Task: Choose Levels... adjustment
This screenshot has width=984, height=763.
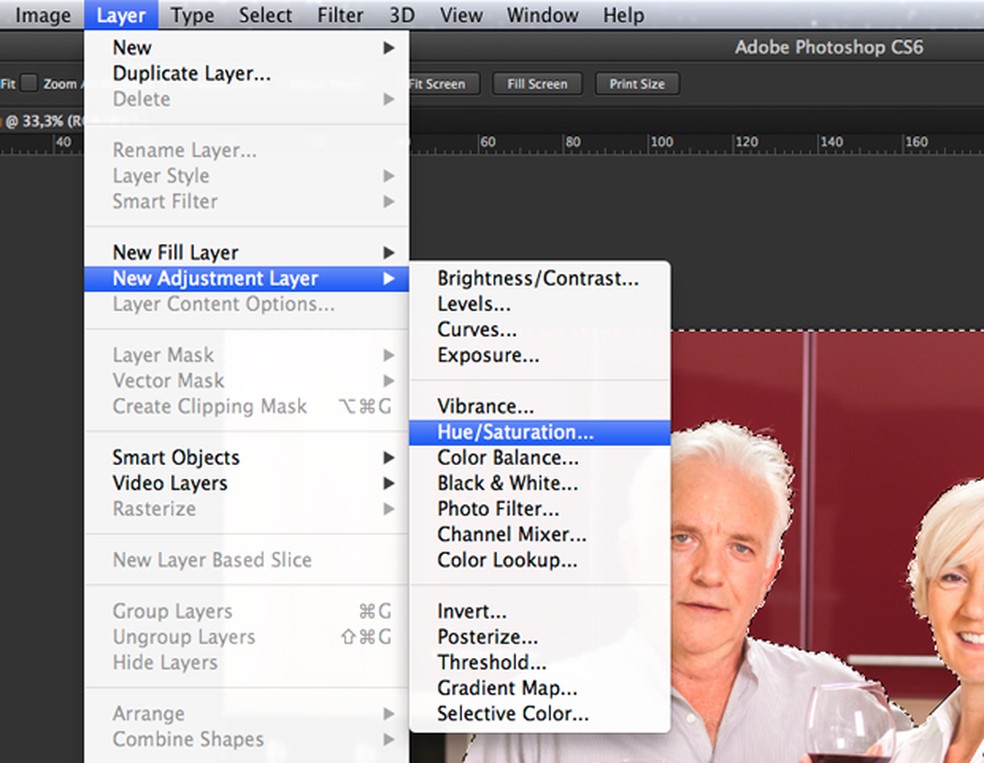Action: (540, 304)
